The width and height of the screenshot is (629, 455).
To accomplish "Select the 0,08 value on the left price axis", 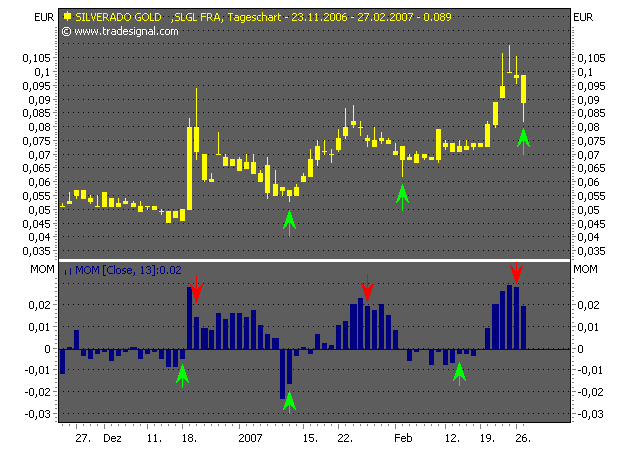I will [x=39, y=127].
